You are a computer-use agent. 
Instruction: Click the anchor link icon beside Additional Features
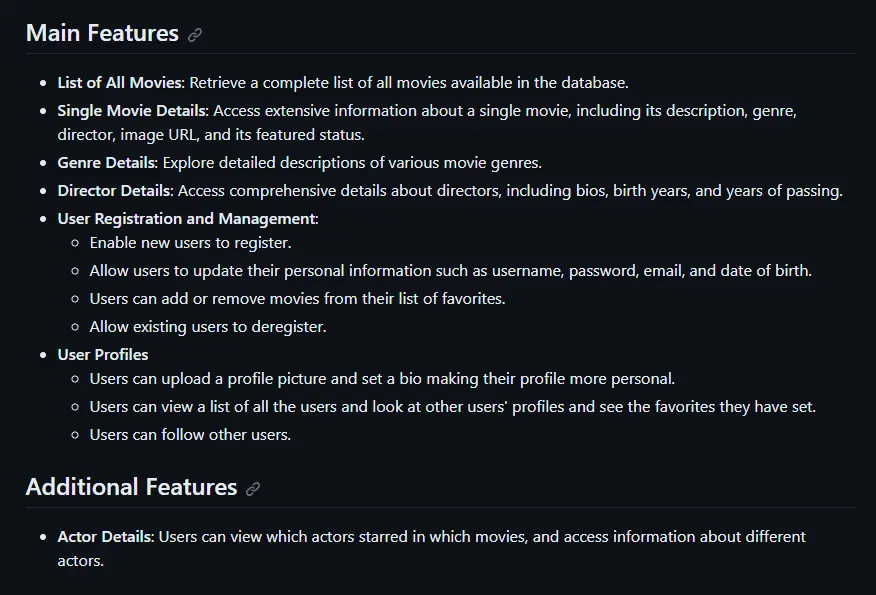click(x=253, y=489)
